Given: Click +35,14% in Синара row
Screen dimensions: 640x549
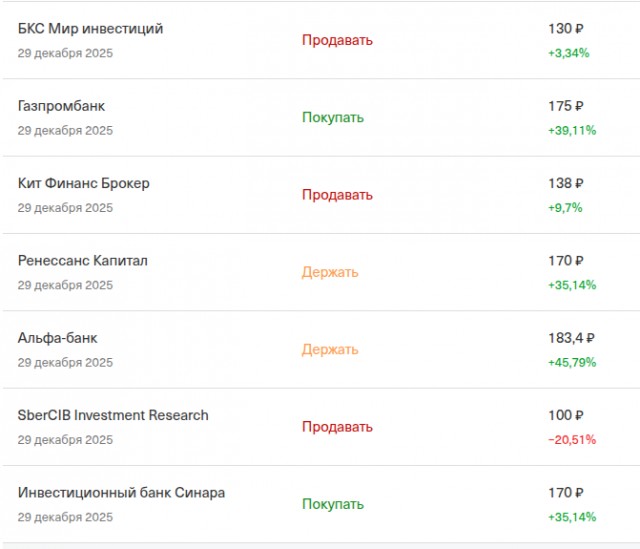Looking at the screenshot, I should click(572, 517).
